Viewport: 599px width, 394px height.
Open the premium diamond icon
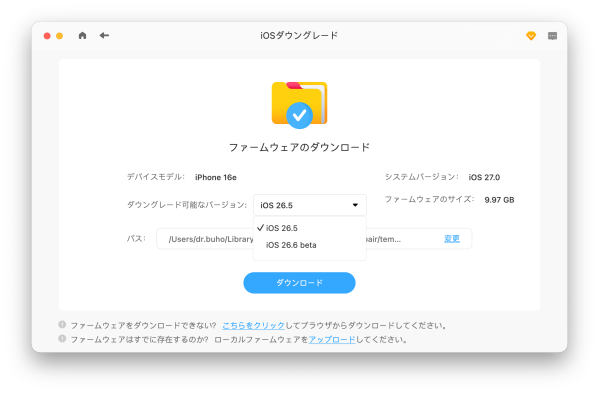tap(531, 36)
